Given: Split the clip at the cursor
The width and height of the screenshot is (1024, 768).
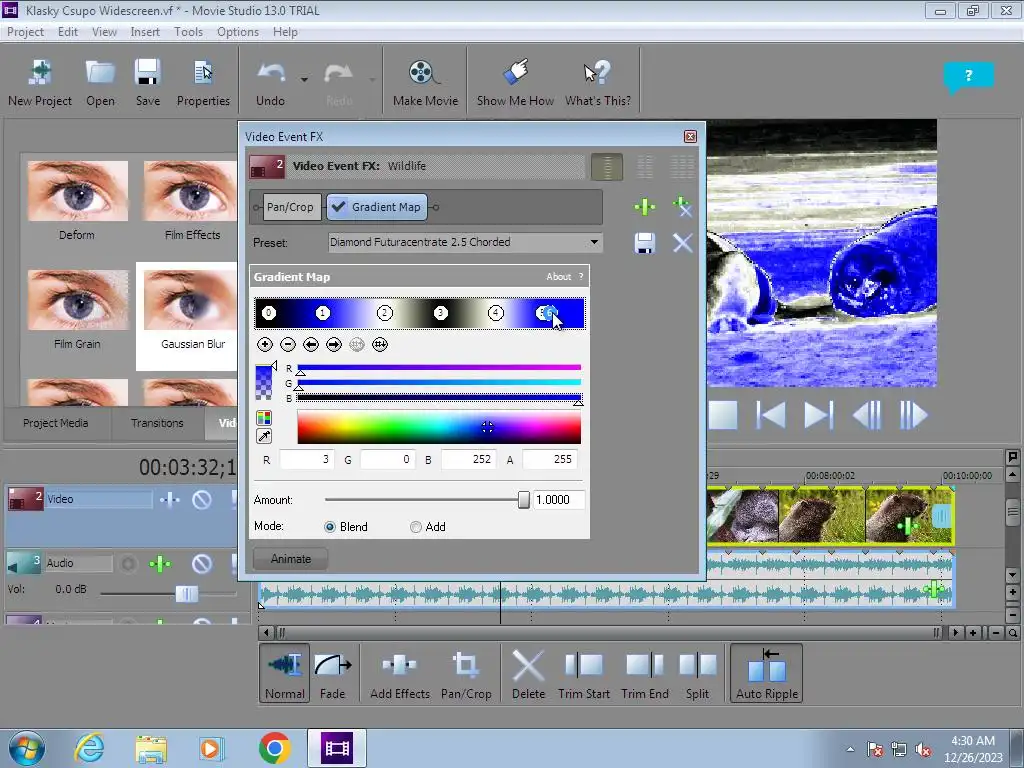Looking at the screenshot, I should tap(697, 673).
